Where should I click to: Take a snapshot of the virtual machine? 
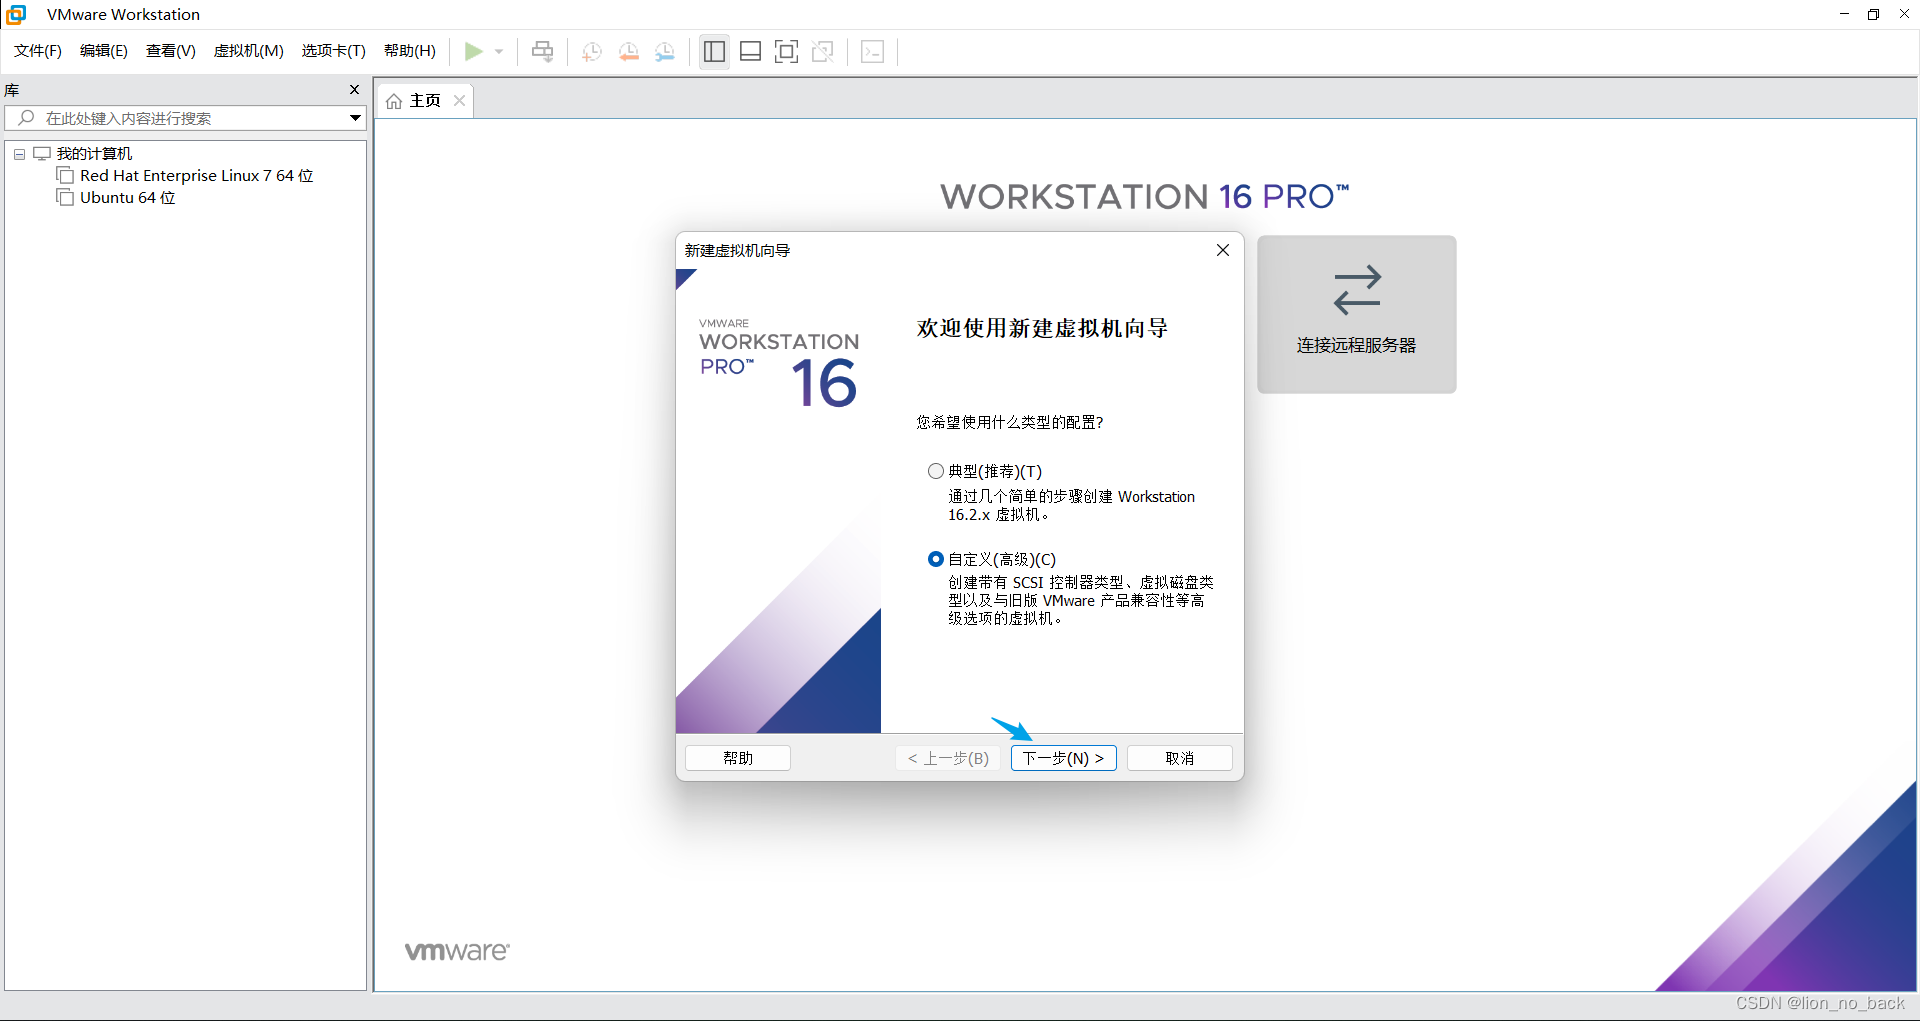[x=591, y=51]
